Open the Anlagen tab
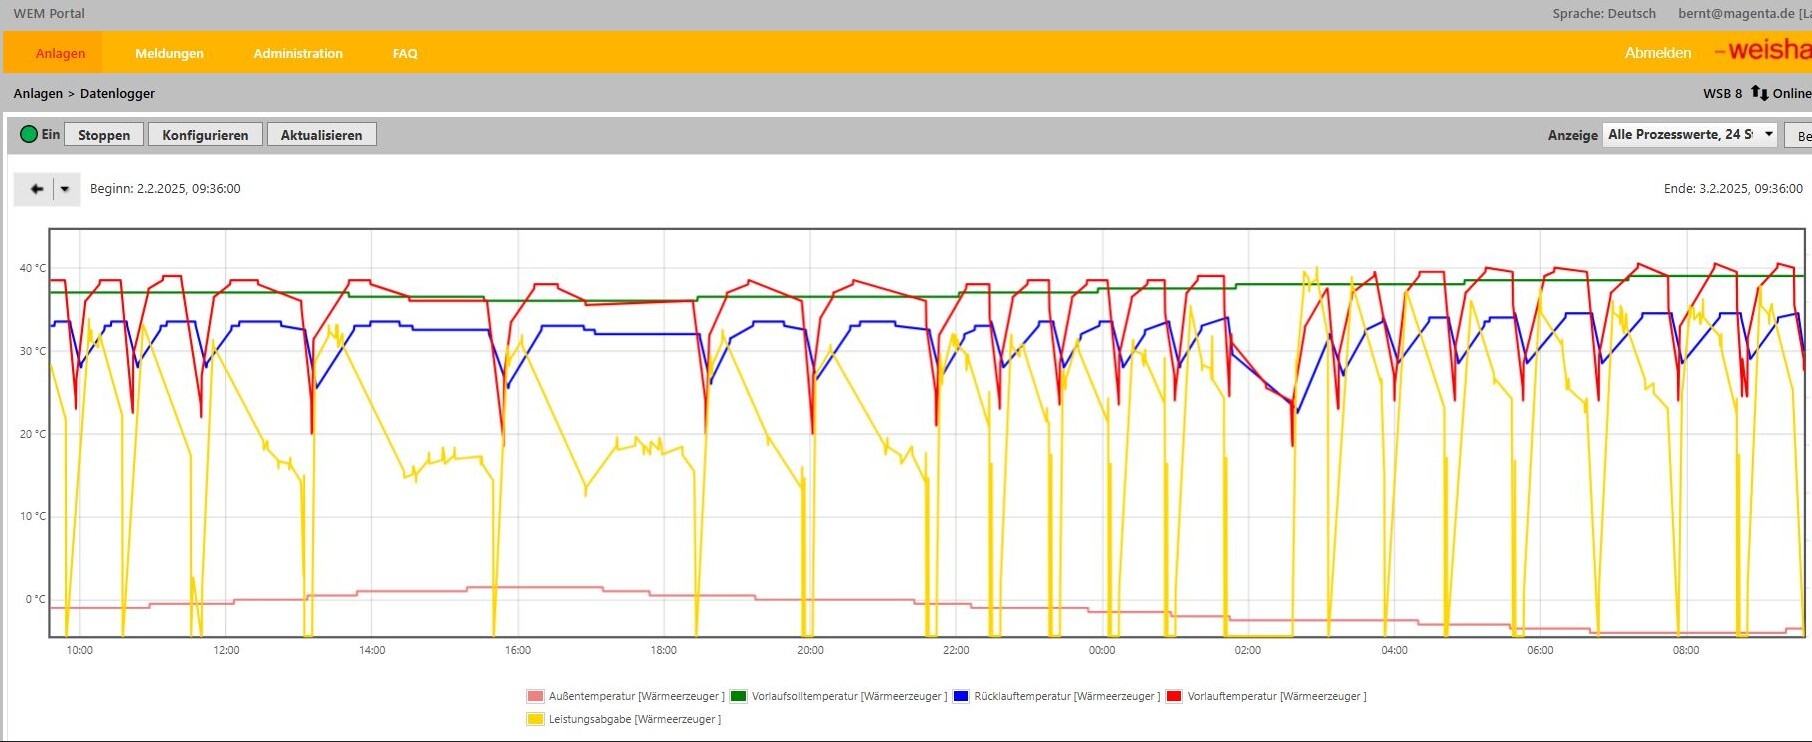The width and height of the screenshot is (1812, 742). pyautogui.click(x=60, y=53)
